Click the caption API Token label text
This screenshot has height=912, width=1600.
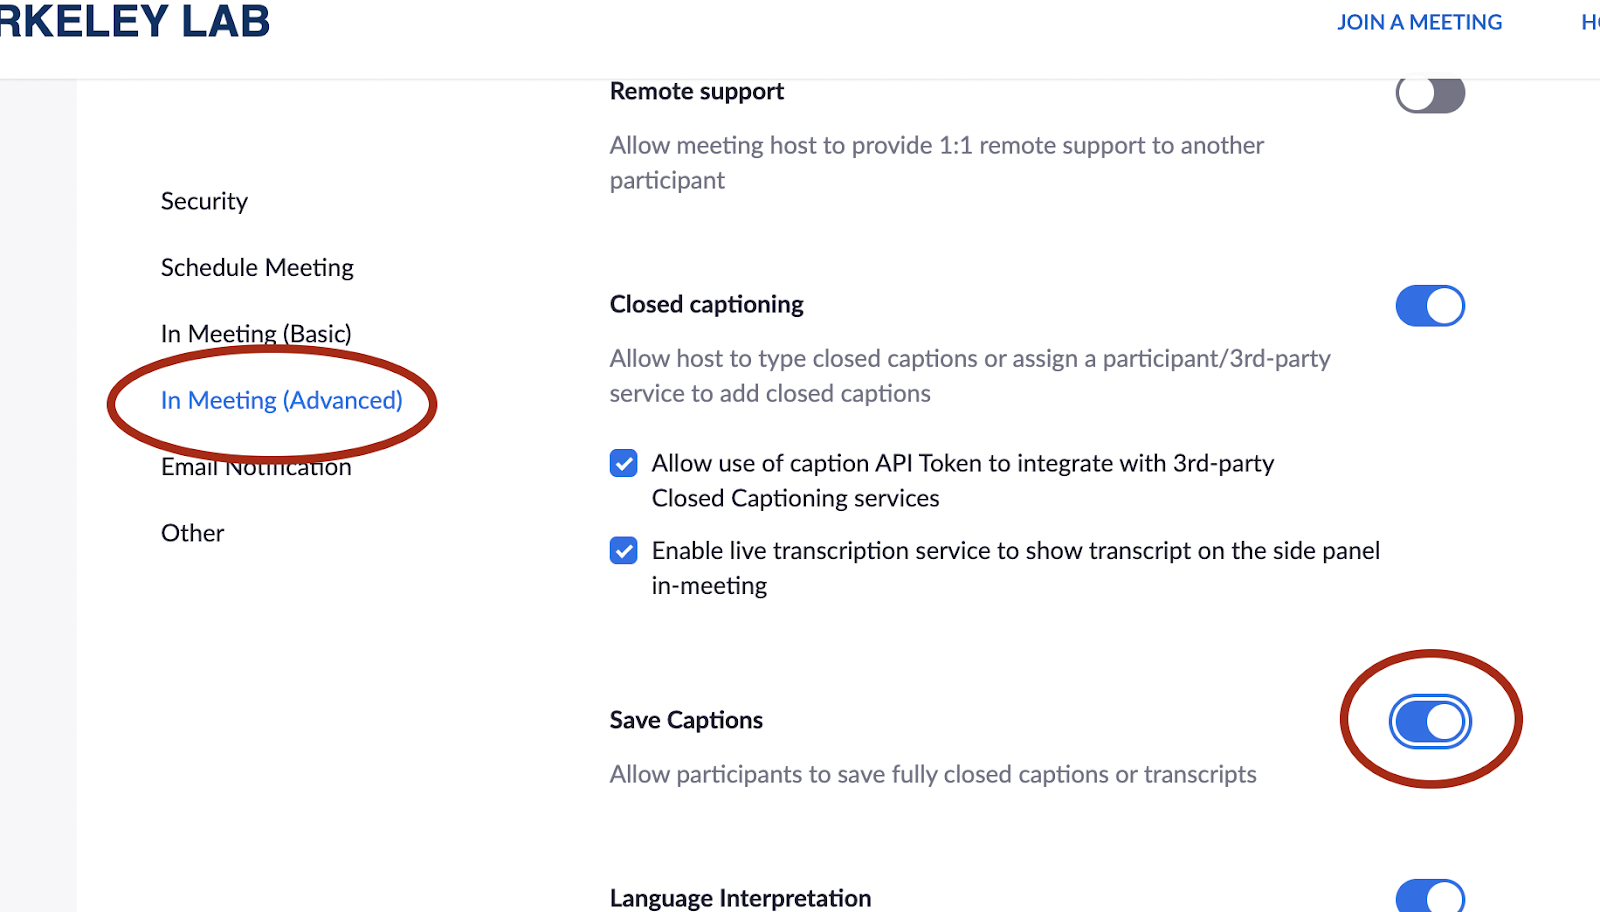coord(963,481)
